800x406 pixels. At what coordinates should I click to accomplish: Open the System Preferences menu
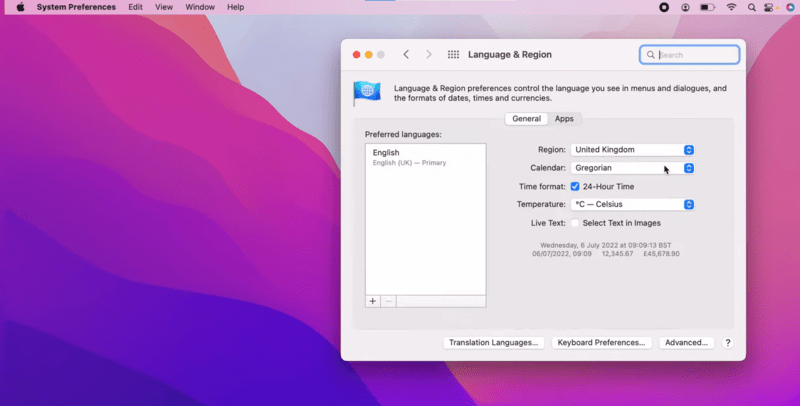point(76,7)
